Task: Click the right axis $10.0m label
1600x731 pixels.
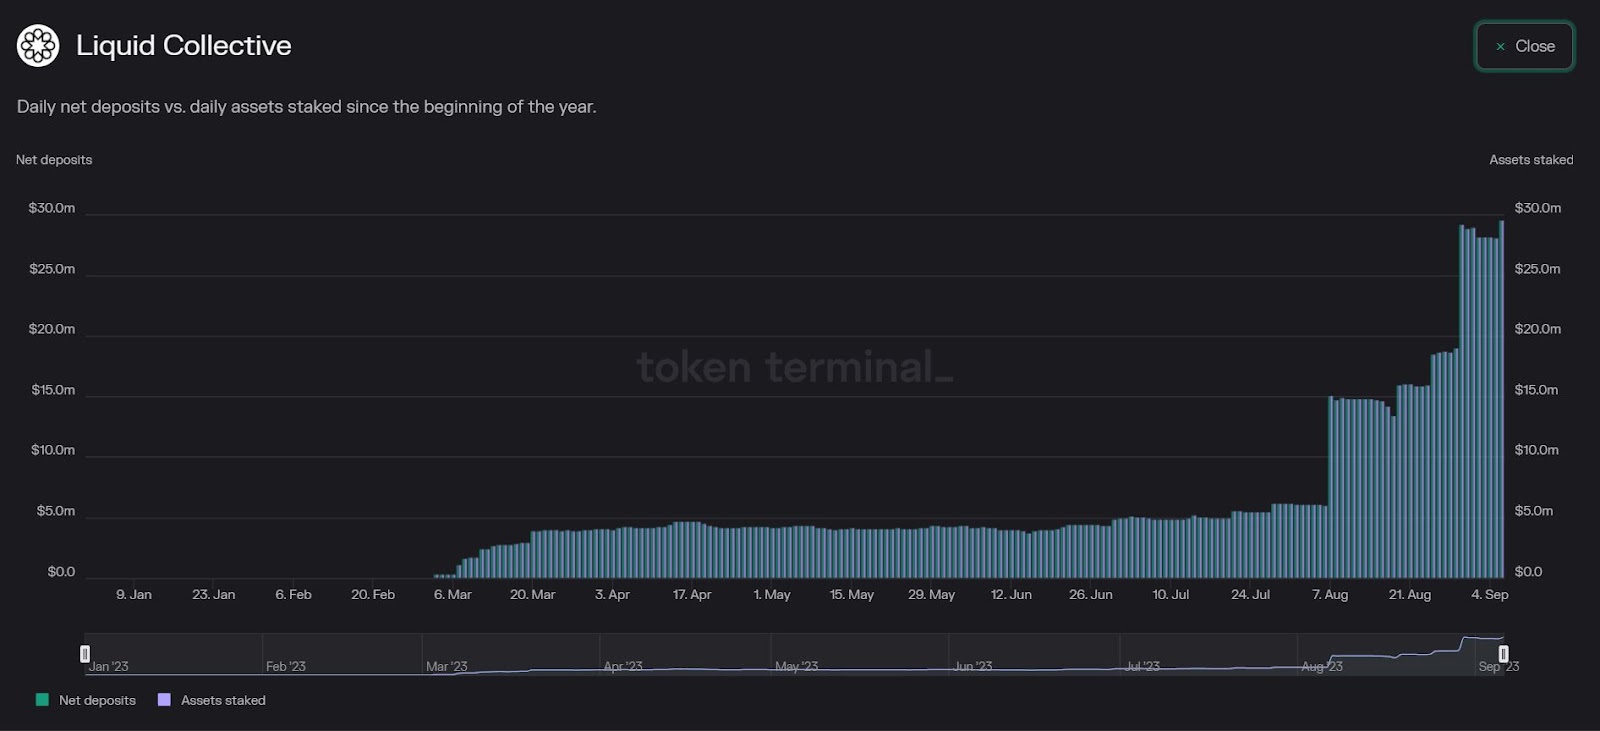Action: [x=1536, y=450]
